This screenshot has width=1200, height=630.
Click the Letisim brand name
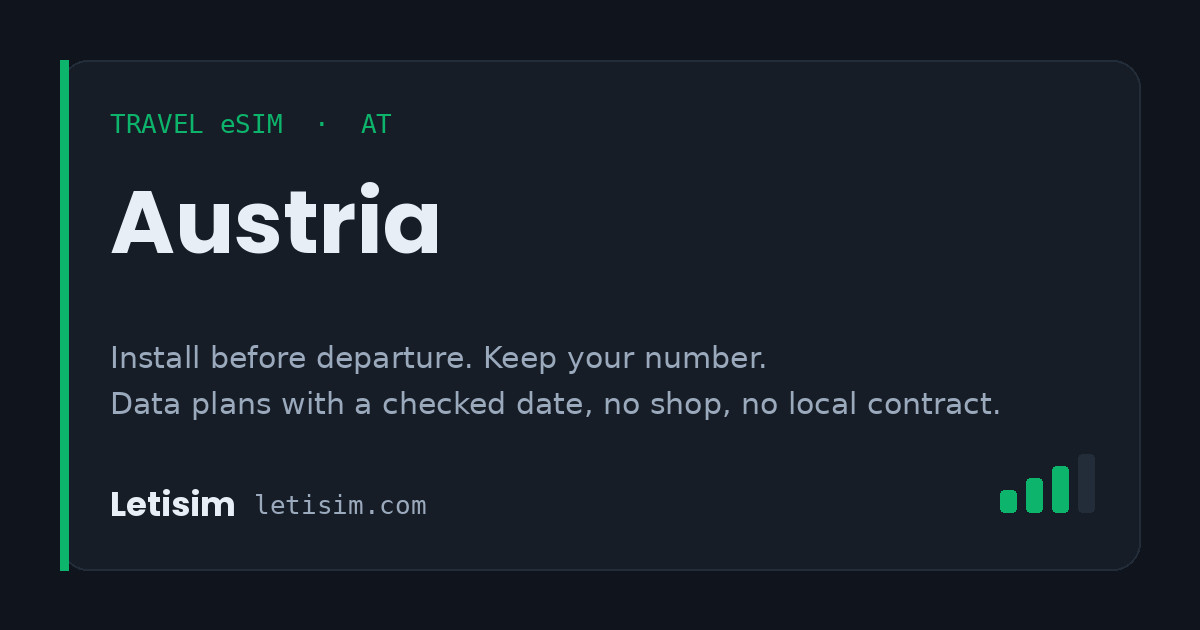coord(172,505)
